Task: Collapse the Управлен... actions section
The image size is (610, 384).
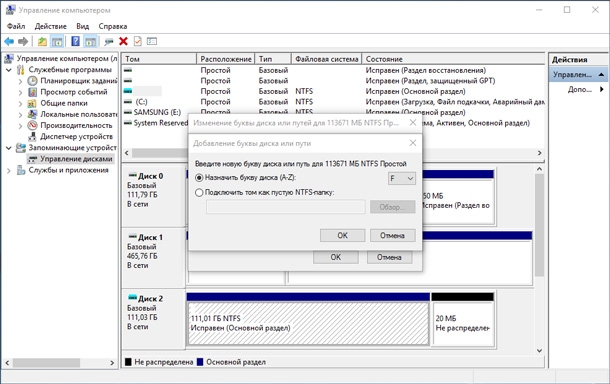Action: [x=601, y=74]
